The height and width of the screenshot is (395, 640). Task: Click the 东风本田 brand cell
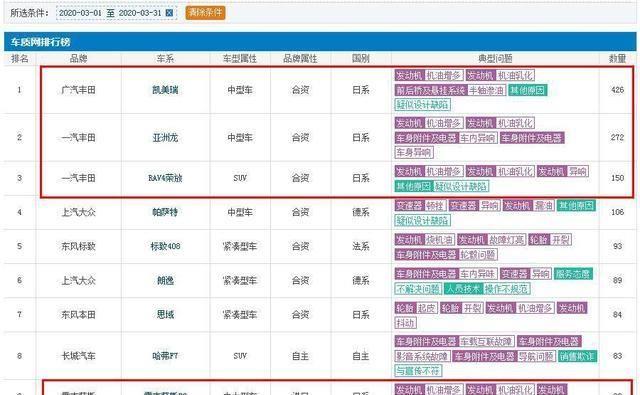[78, 315]
